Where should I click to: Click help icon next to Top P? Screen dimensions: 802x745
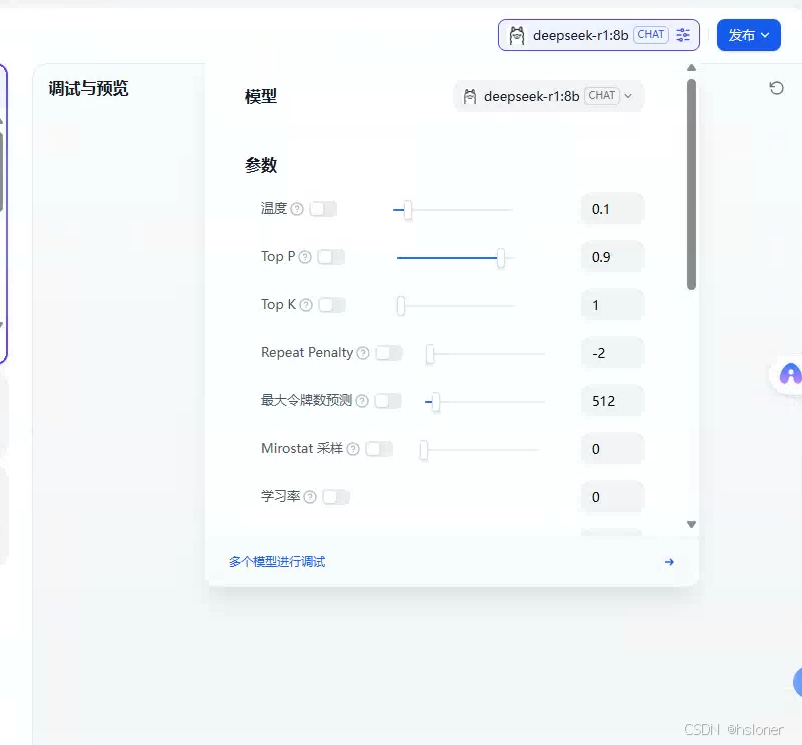click(305, 257)
